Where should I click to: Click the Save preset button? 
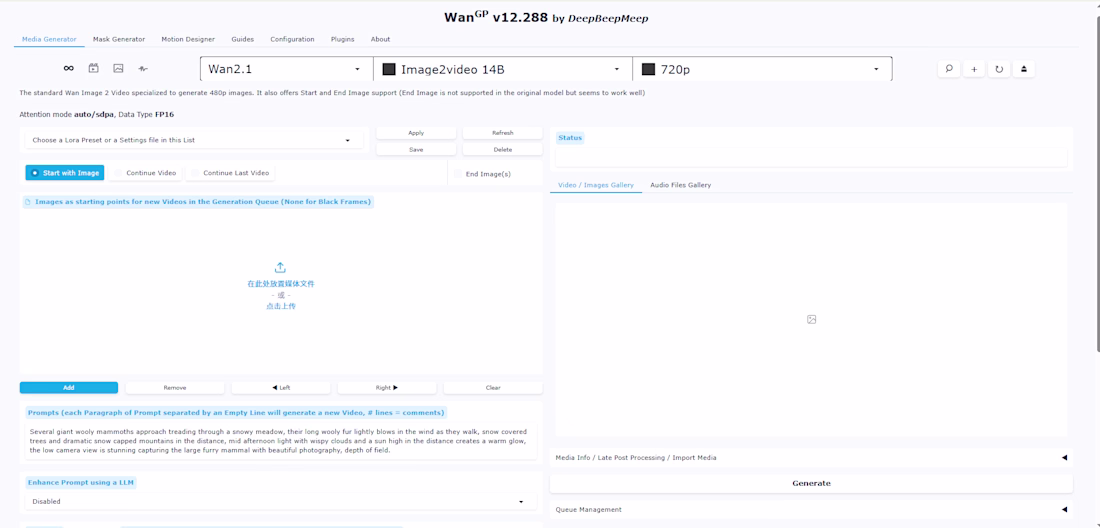(416, 149)
